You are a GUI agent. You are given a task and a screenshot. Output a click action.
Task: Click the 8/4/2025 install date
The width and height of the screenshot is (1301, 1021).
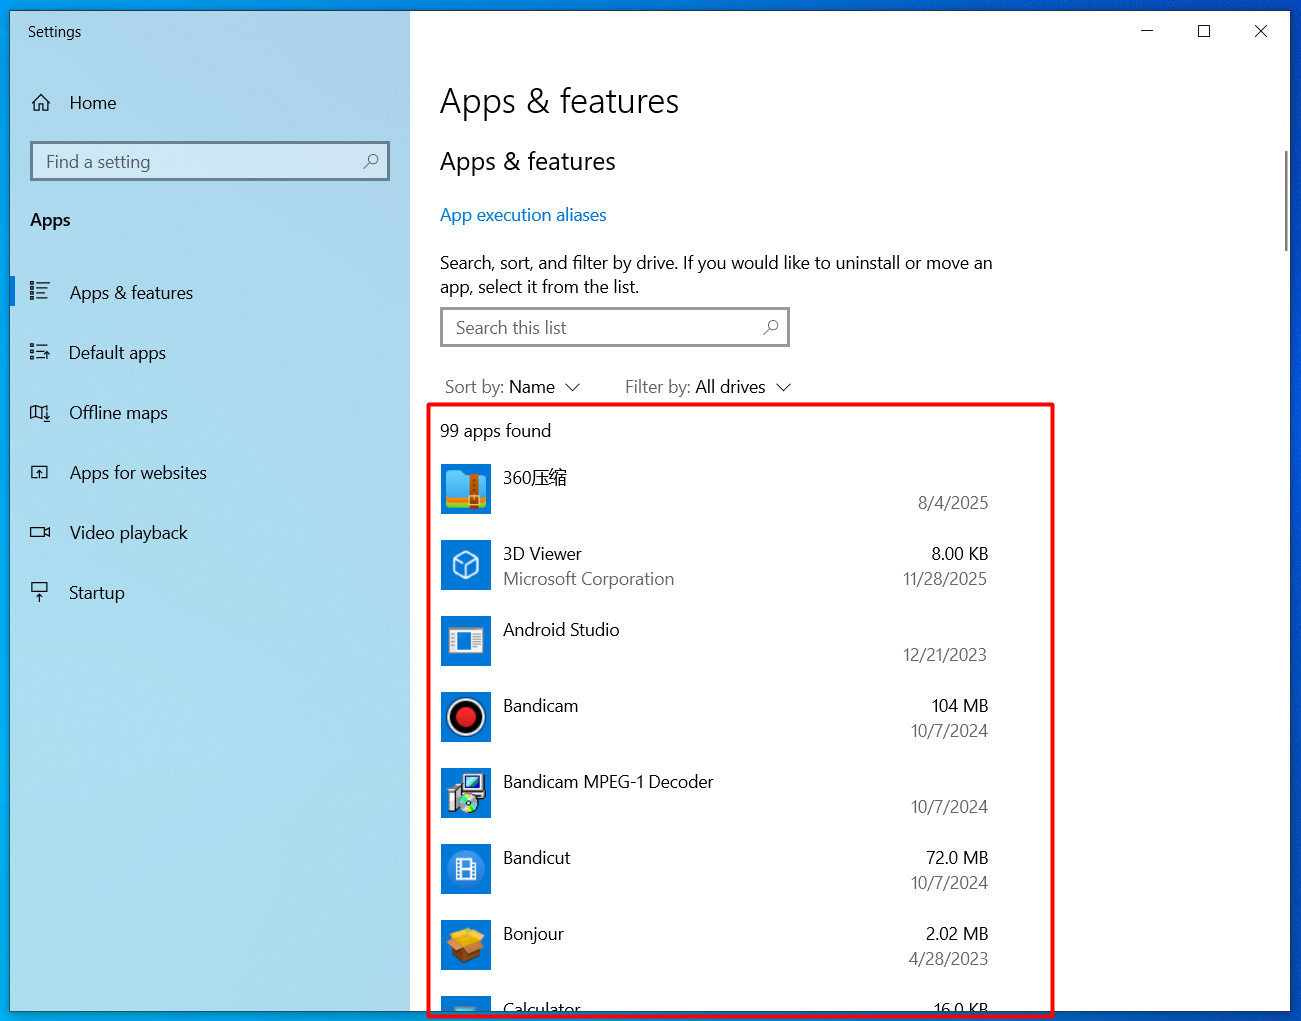[x=953, y=503]
